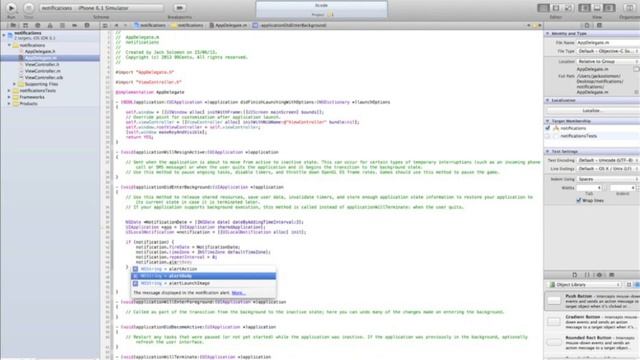Toggle the Navigator pane view button

[x=584, y=8]
